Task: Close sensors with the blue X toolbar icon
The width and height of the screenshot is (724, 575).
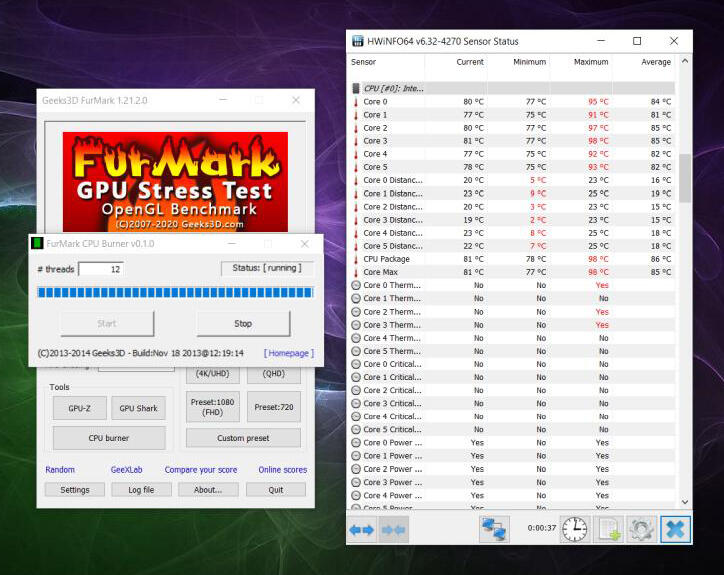Action: click(x=675, y=529)
